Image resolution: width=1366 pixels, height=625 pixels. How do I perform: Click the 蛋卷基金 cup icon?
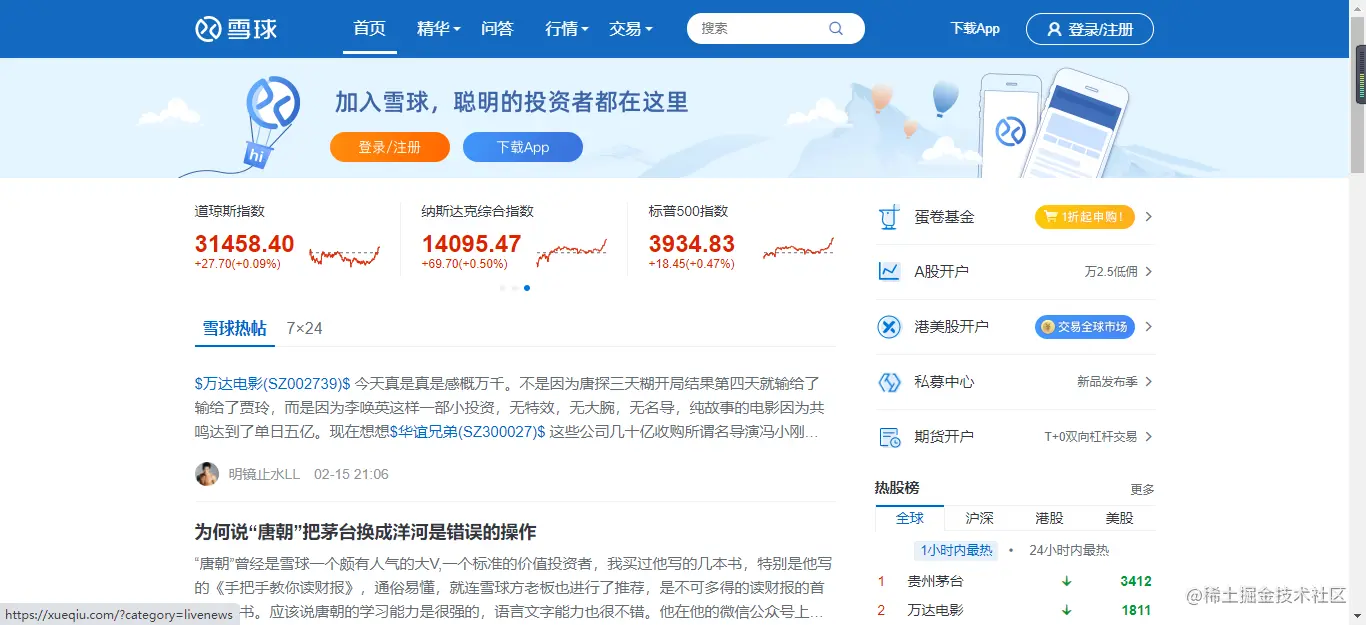point(889,217)
